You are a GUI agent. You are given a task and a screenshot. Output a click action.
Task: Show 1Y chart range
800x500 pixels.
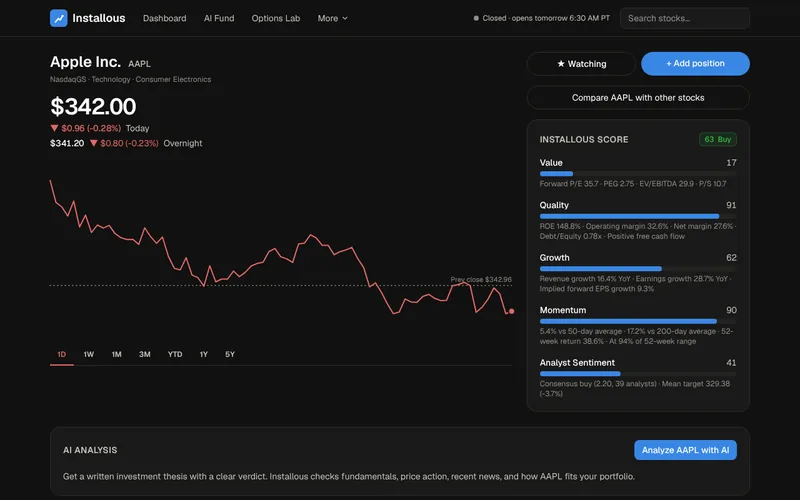tap(204, 354)
